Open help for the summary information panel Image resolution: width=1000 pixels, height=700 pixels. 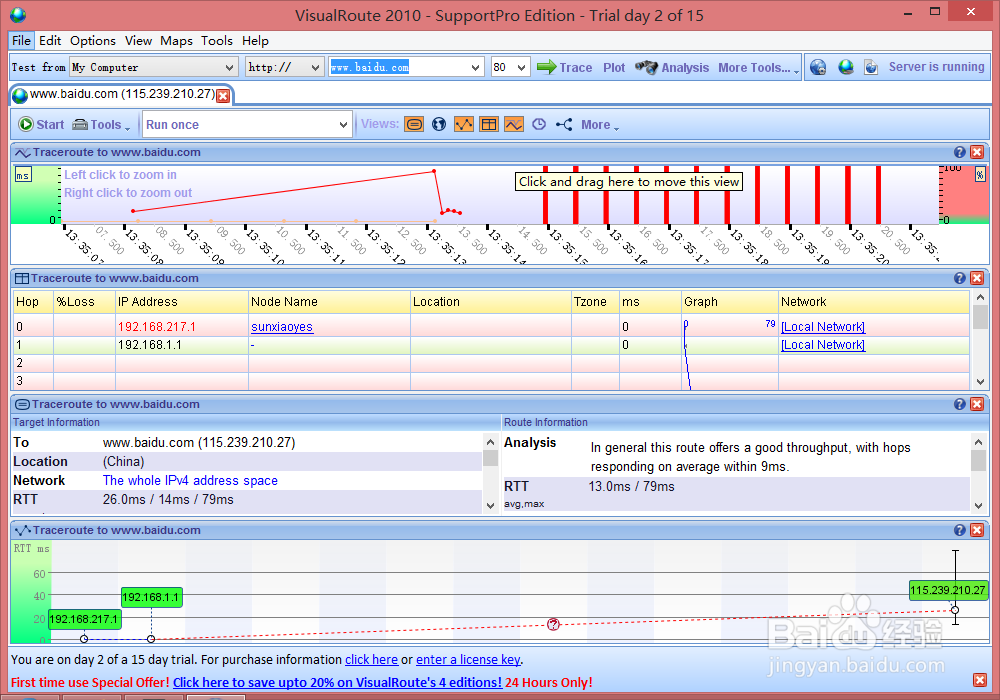960,404
